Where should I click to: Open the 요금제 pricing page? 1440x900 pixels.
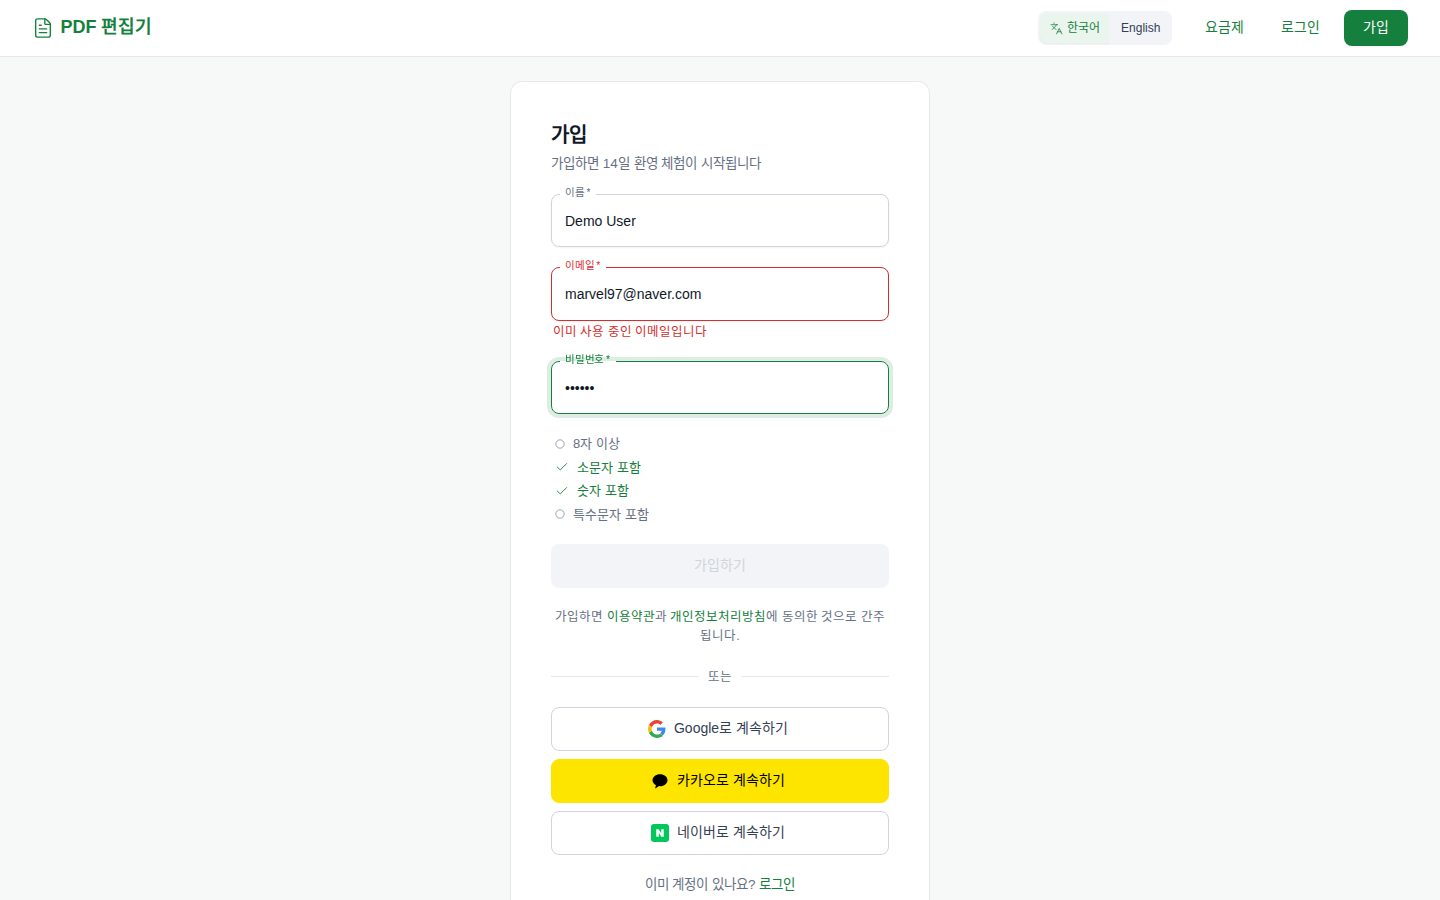(1224, 28)
